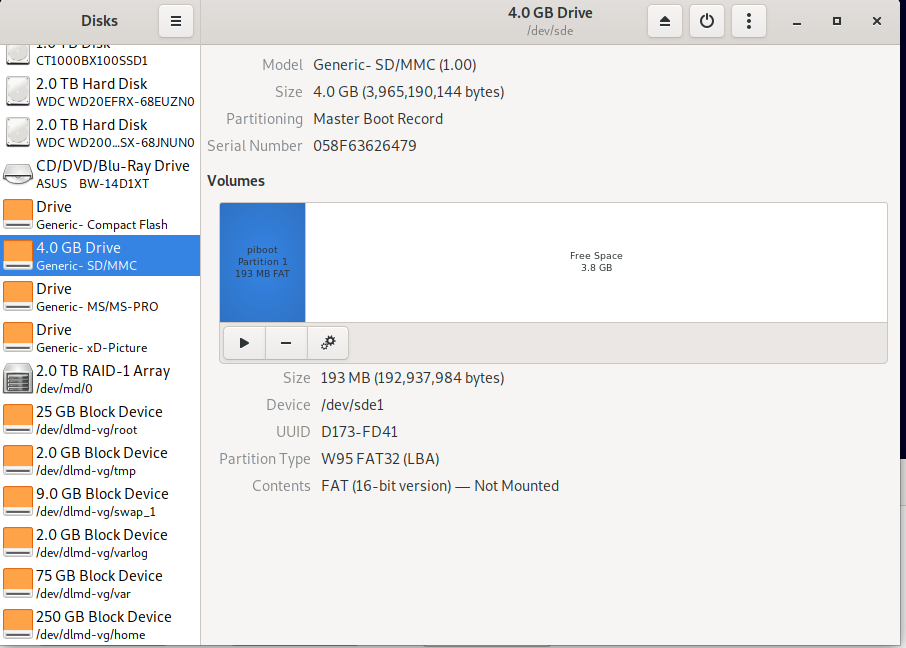Select 2.0 TB RAID-1 Array /dev/md/0
906x648 pixels.
100,379
